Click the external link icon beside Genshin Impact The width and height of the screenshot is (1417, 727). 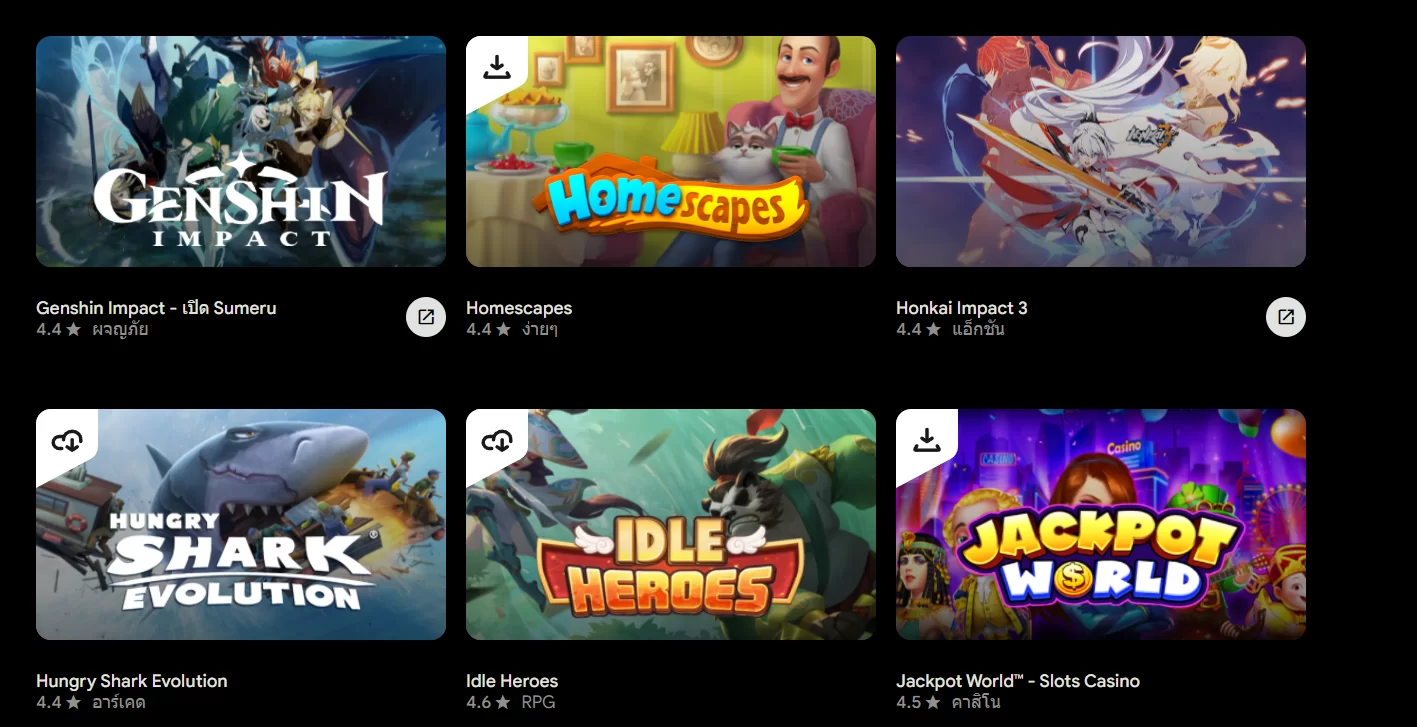(x=426, y=317)
